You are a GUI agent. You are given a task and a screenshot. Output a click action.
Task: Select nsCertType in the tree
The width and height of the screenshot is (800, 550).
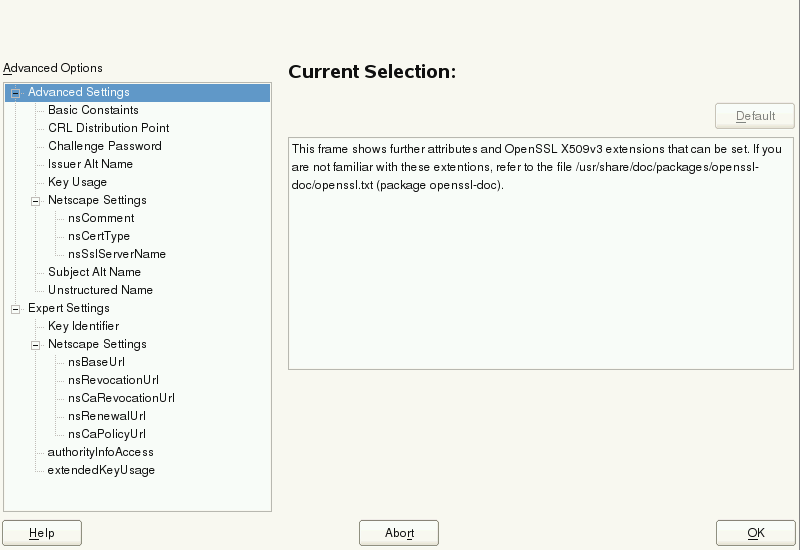click(x=99, y=236)
